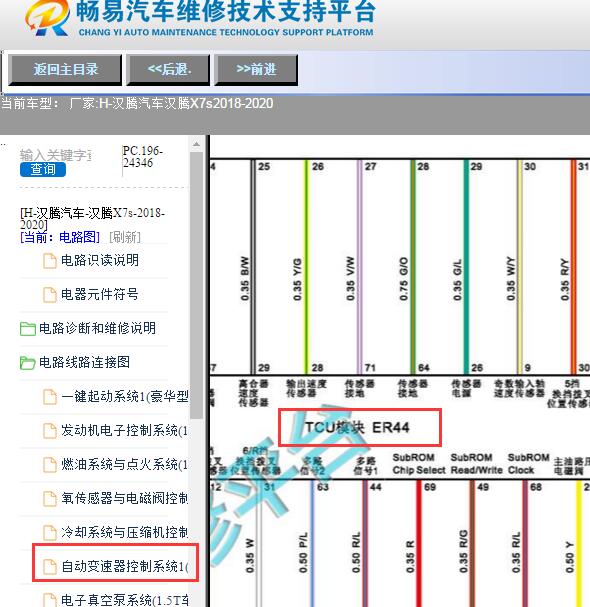Screen dimensions: 590x607
Task: Open 发动机电子控制系统 diagram
Action: pos(124,430)
